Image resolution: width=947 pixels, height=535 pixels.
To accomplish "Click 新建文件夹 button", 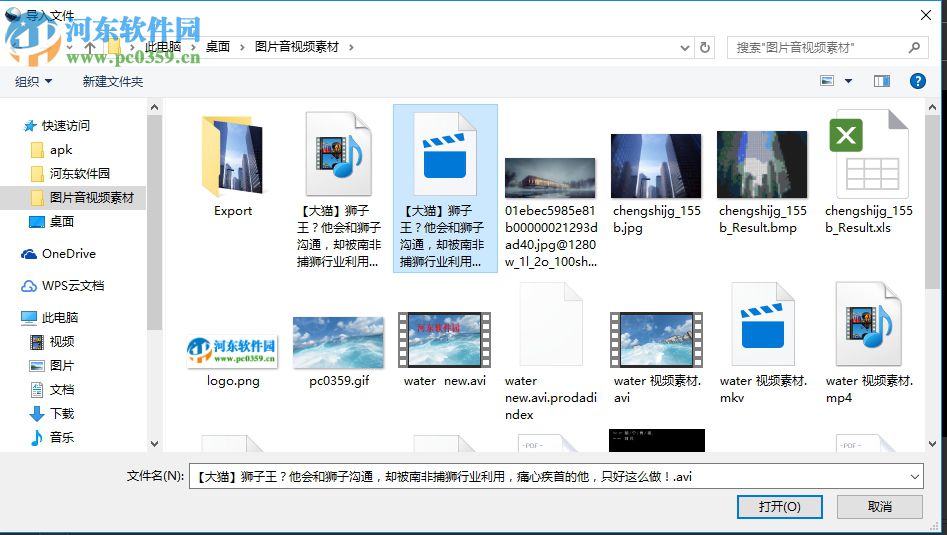I will click(113, 81).
